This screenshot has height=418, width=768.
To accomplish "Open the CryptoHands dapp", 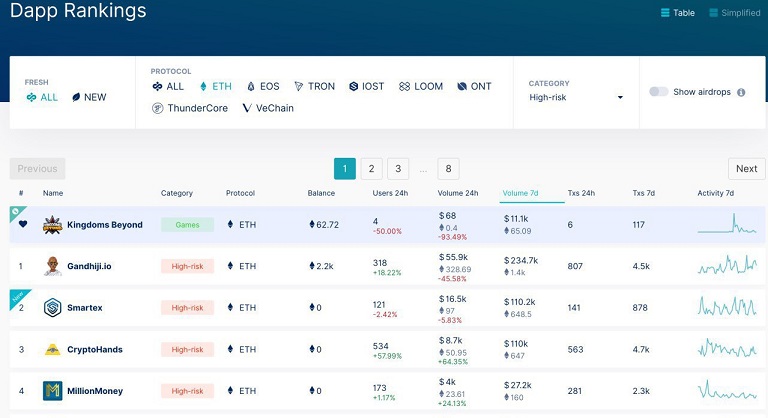I will (95, 349).
